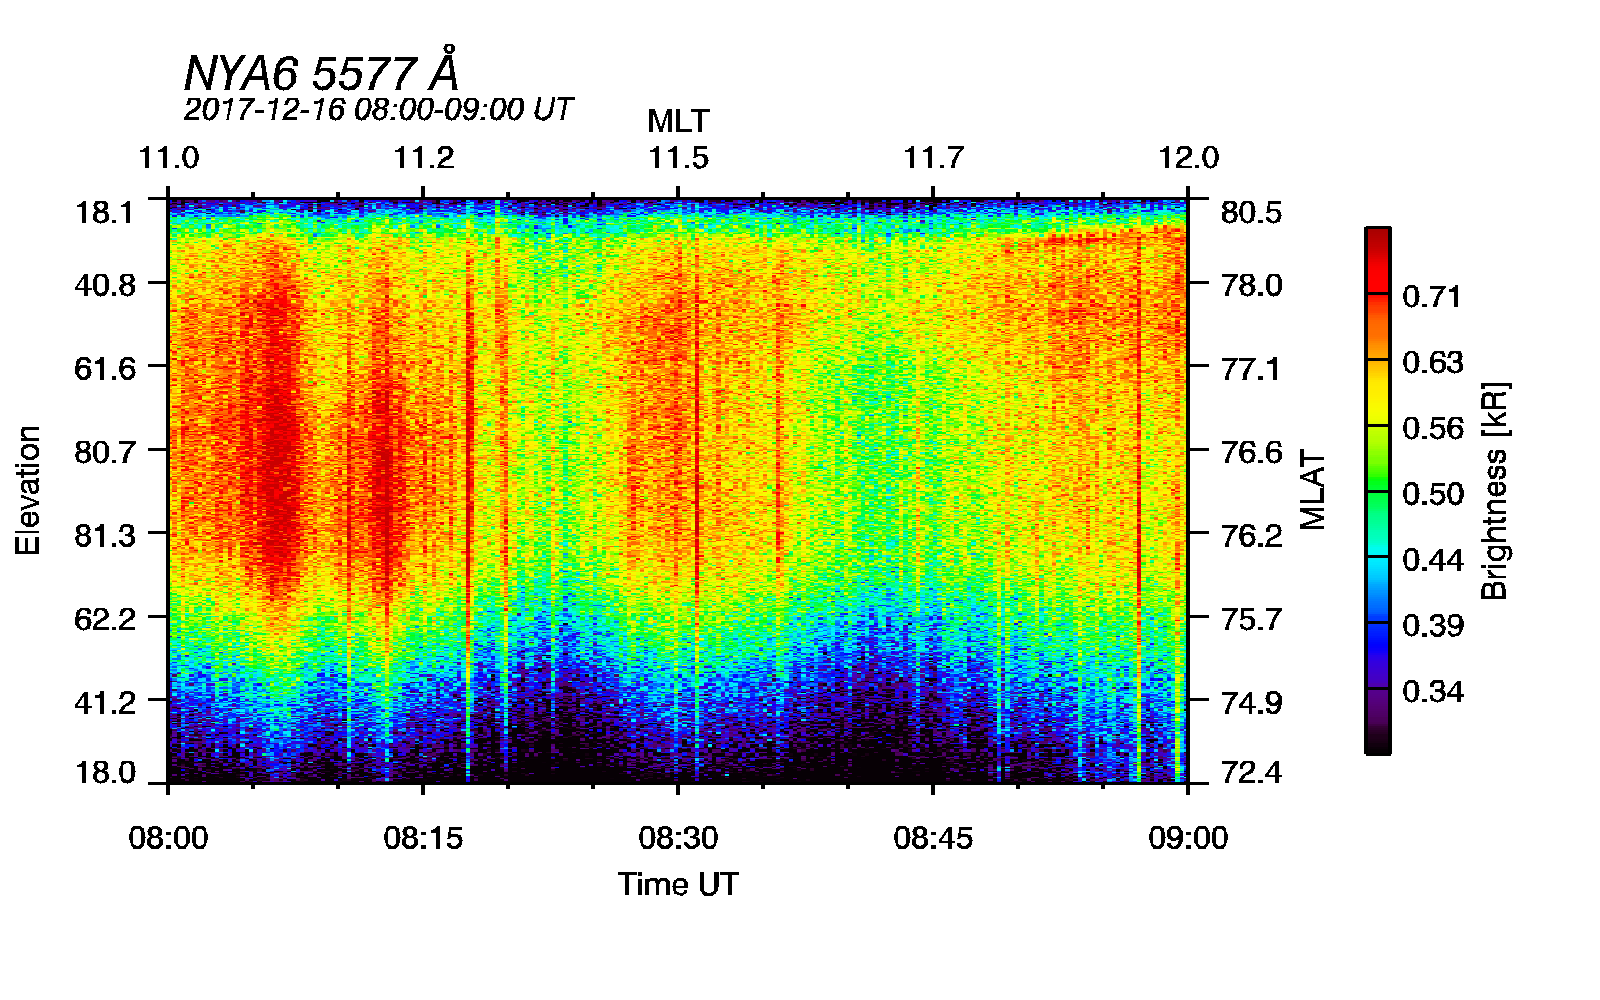This screenshot has width=1600, height=1000.
Task: Click the 'MLAT' right axis label
Action: pyautogui.click(x=1312, y=490)
